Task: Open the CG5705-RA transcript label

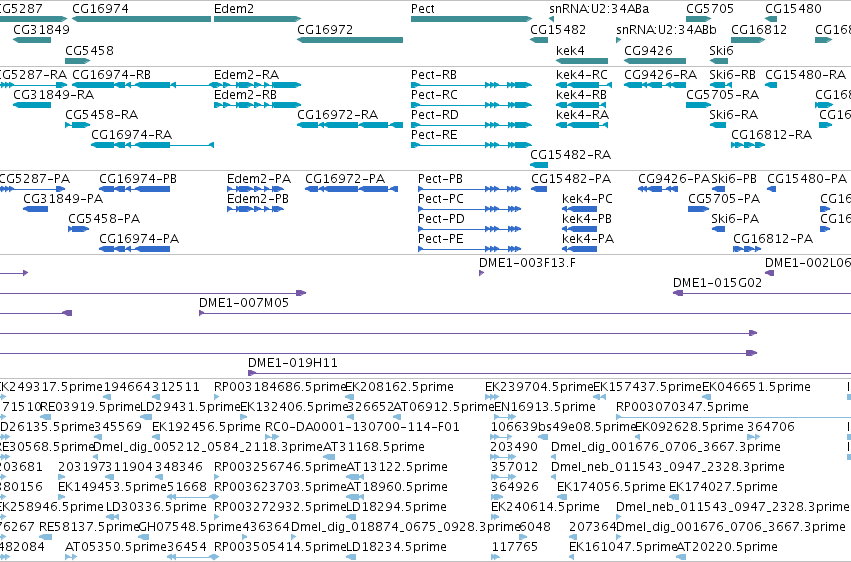Action: click(x=722, y=94)
